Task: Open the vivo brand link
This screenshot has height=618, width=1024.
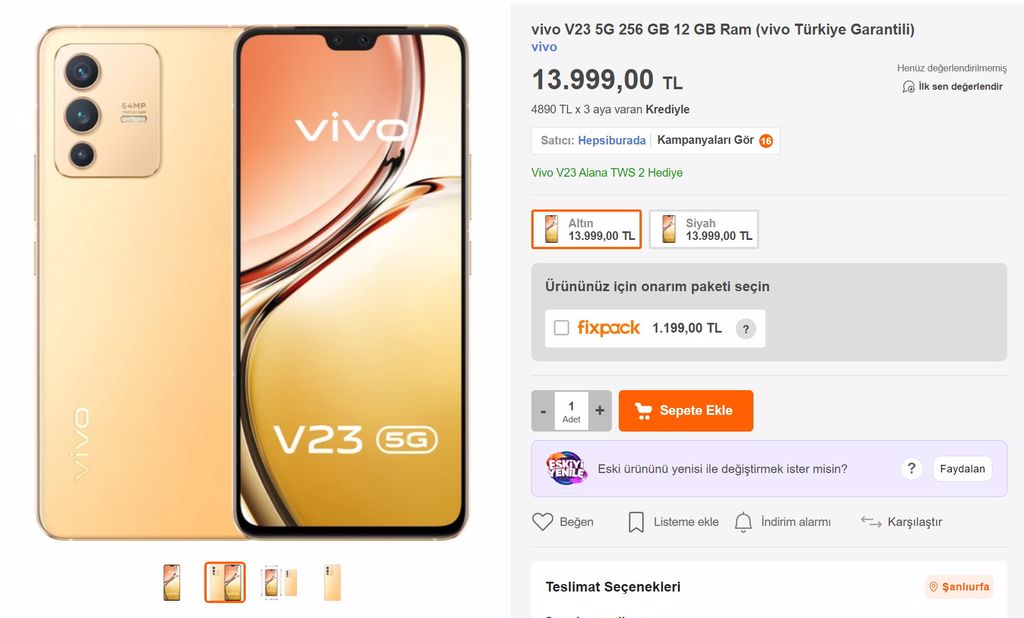Action: (544, 47)
